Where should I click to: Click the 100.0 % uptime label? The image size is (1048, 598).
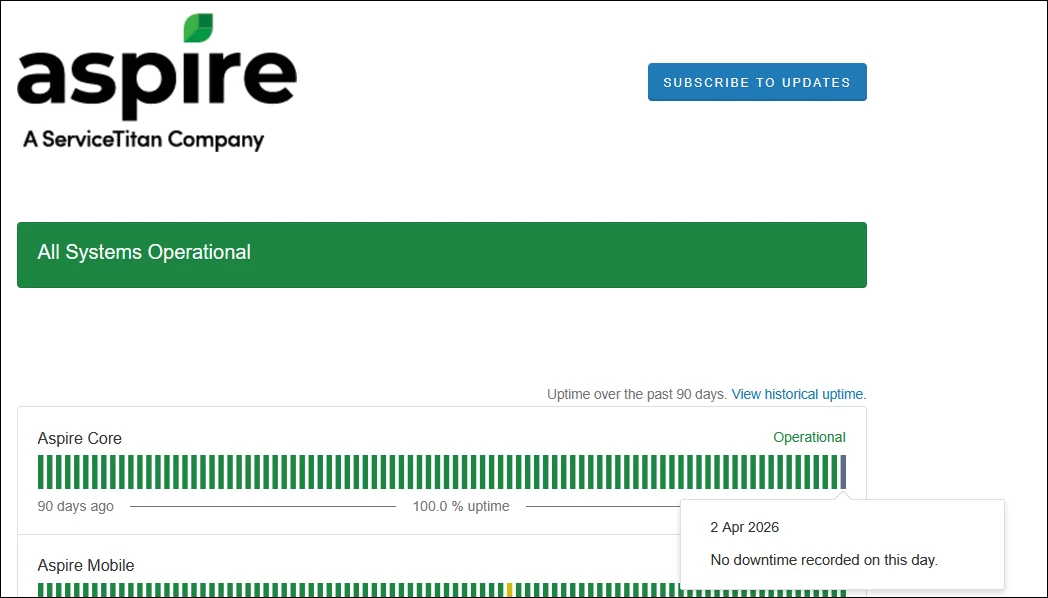tap(461, 506)
